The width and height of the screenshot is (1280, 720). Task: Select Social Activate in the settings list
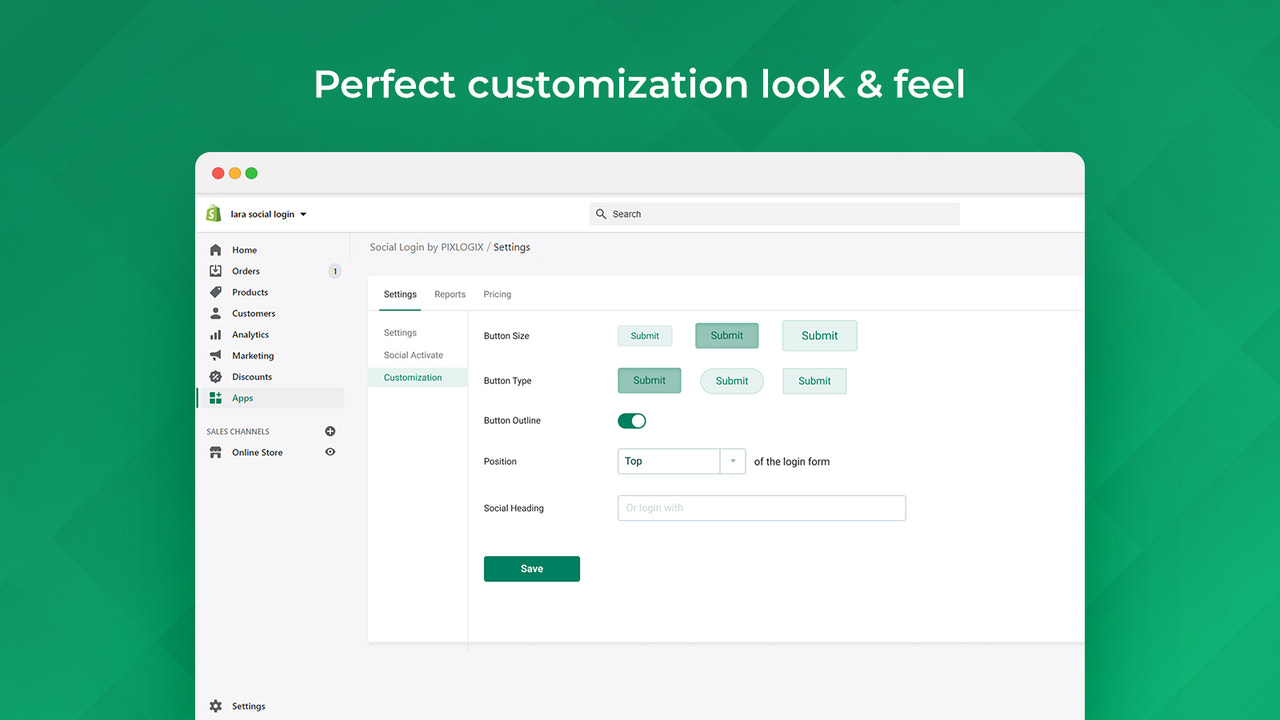413,354
